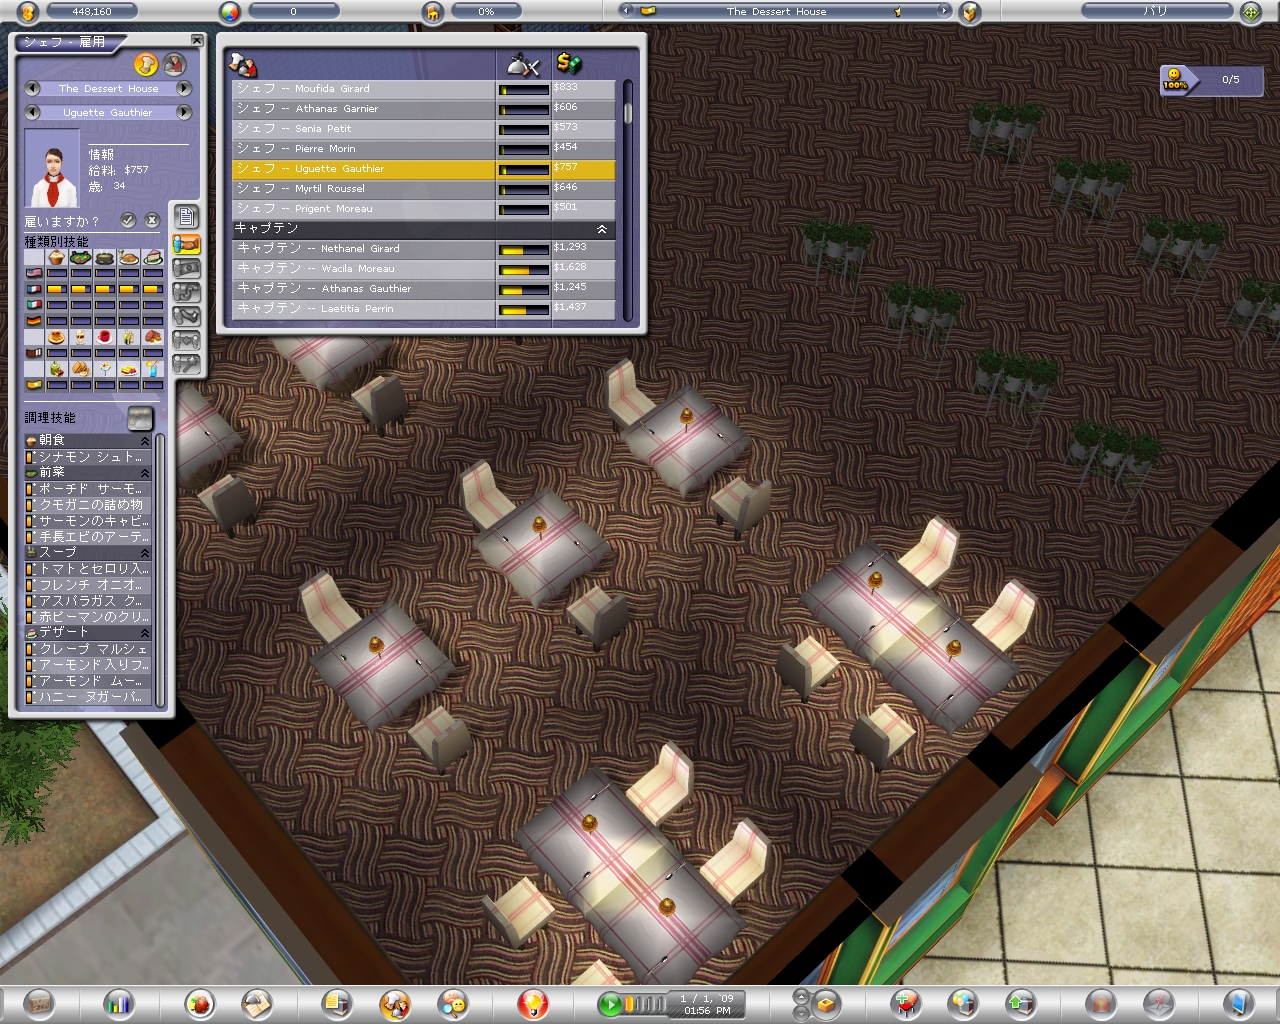This screenshot has width=1280, height=1024.
Task: Collapse the キャプテン section in candidate list
Action: point(602,229)
